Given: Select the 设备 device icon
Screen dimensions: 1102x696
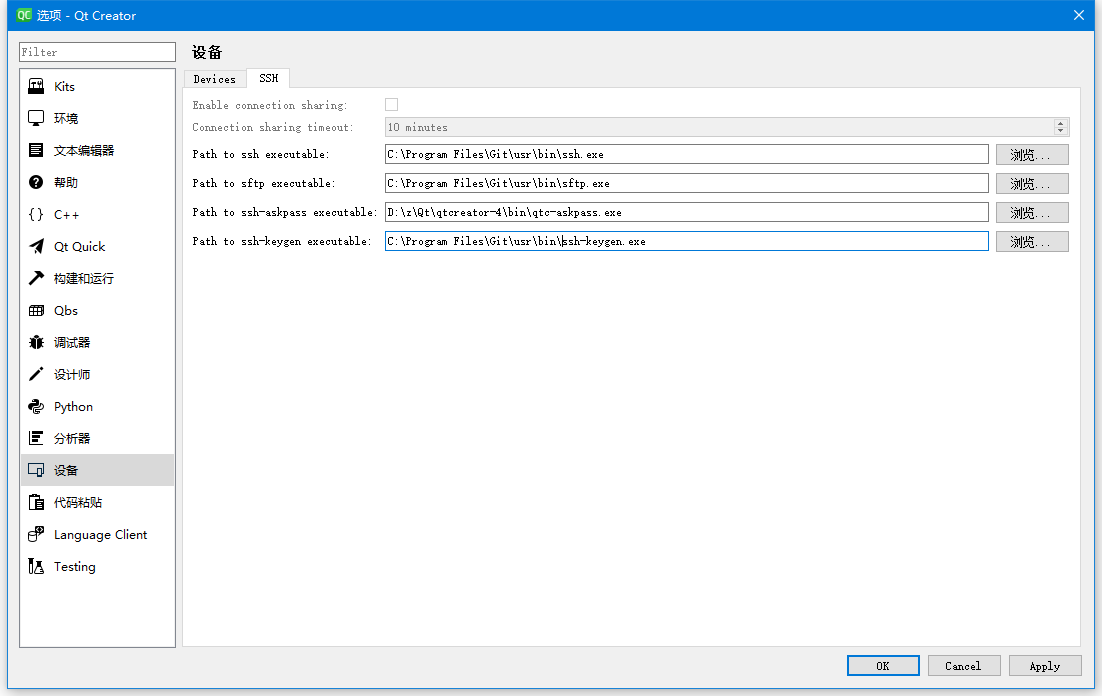Looking at the screenshot, I should coord(36,470).
